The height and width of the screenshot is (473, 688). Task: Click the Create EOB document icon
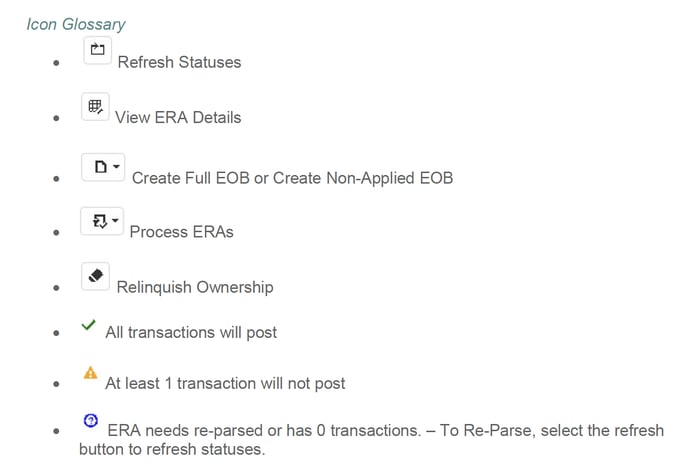click(x=100, y=167)
